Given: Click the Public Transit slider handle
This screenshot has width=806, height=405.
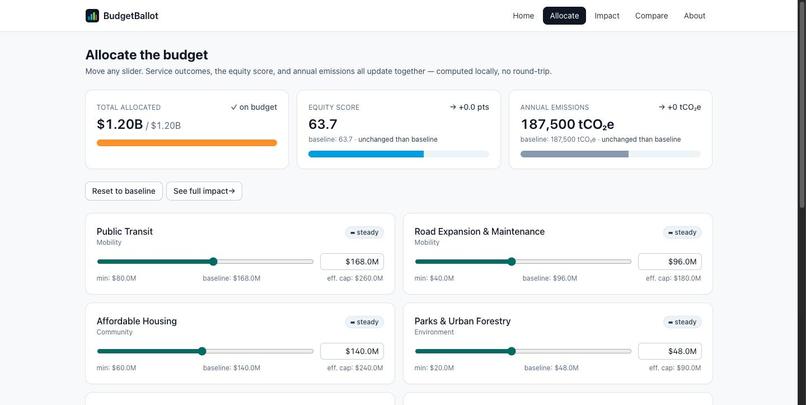Looking at the screenshot, I should [213, 262].
